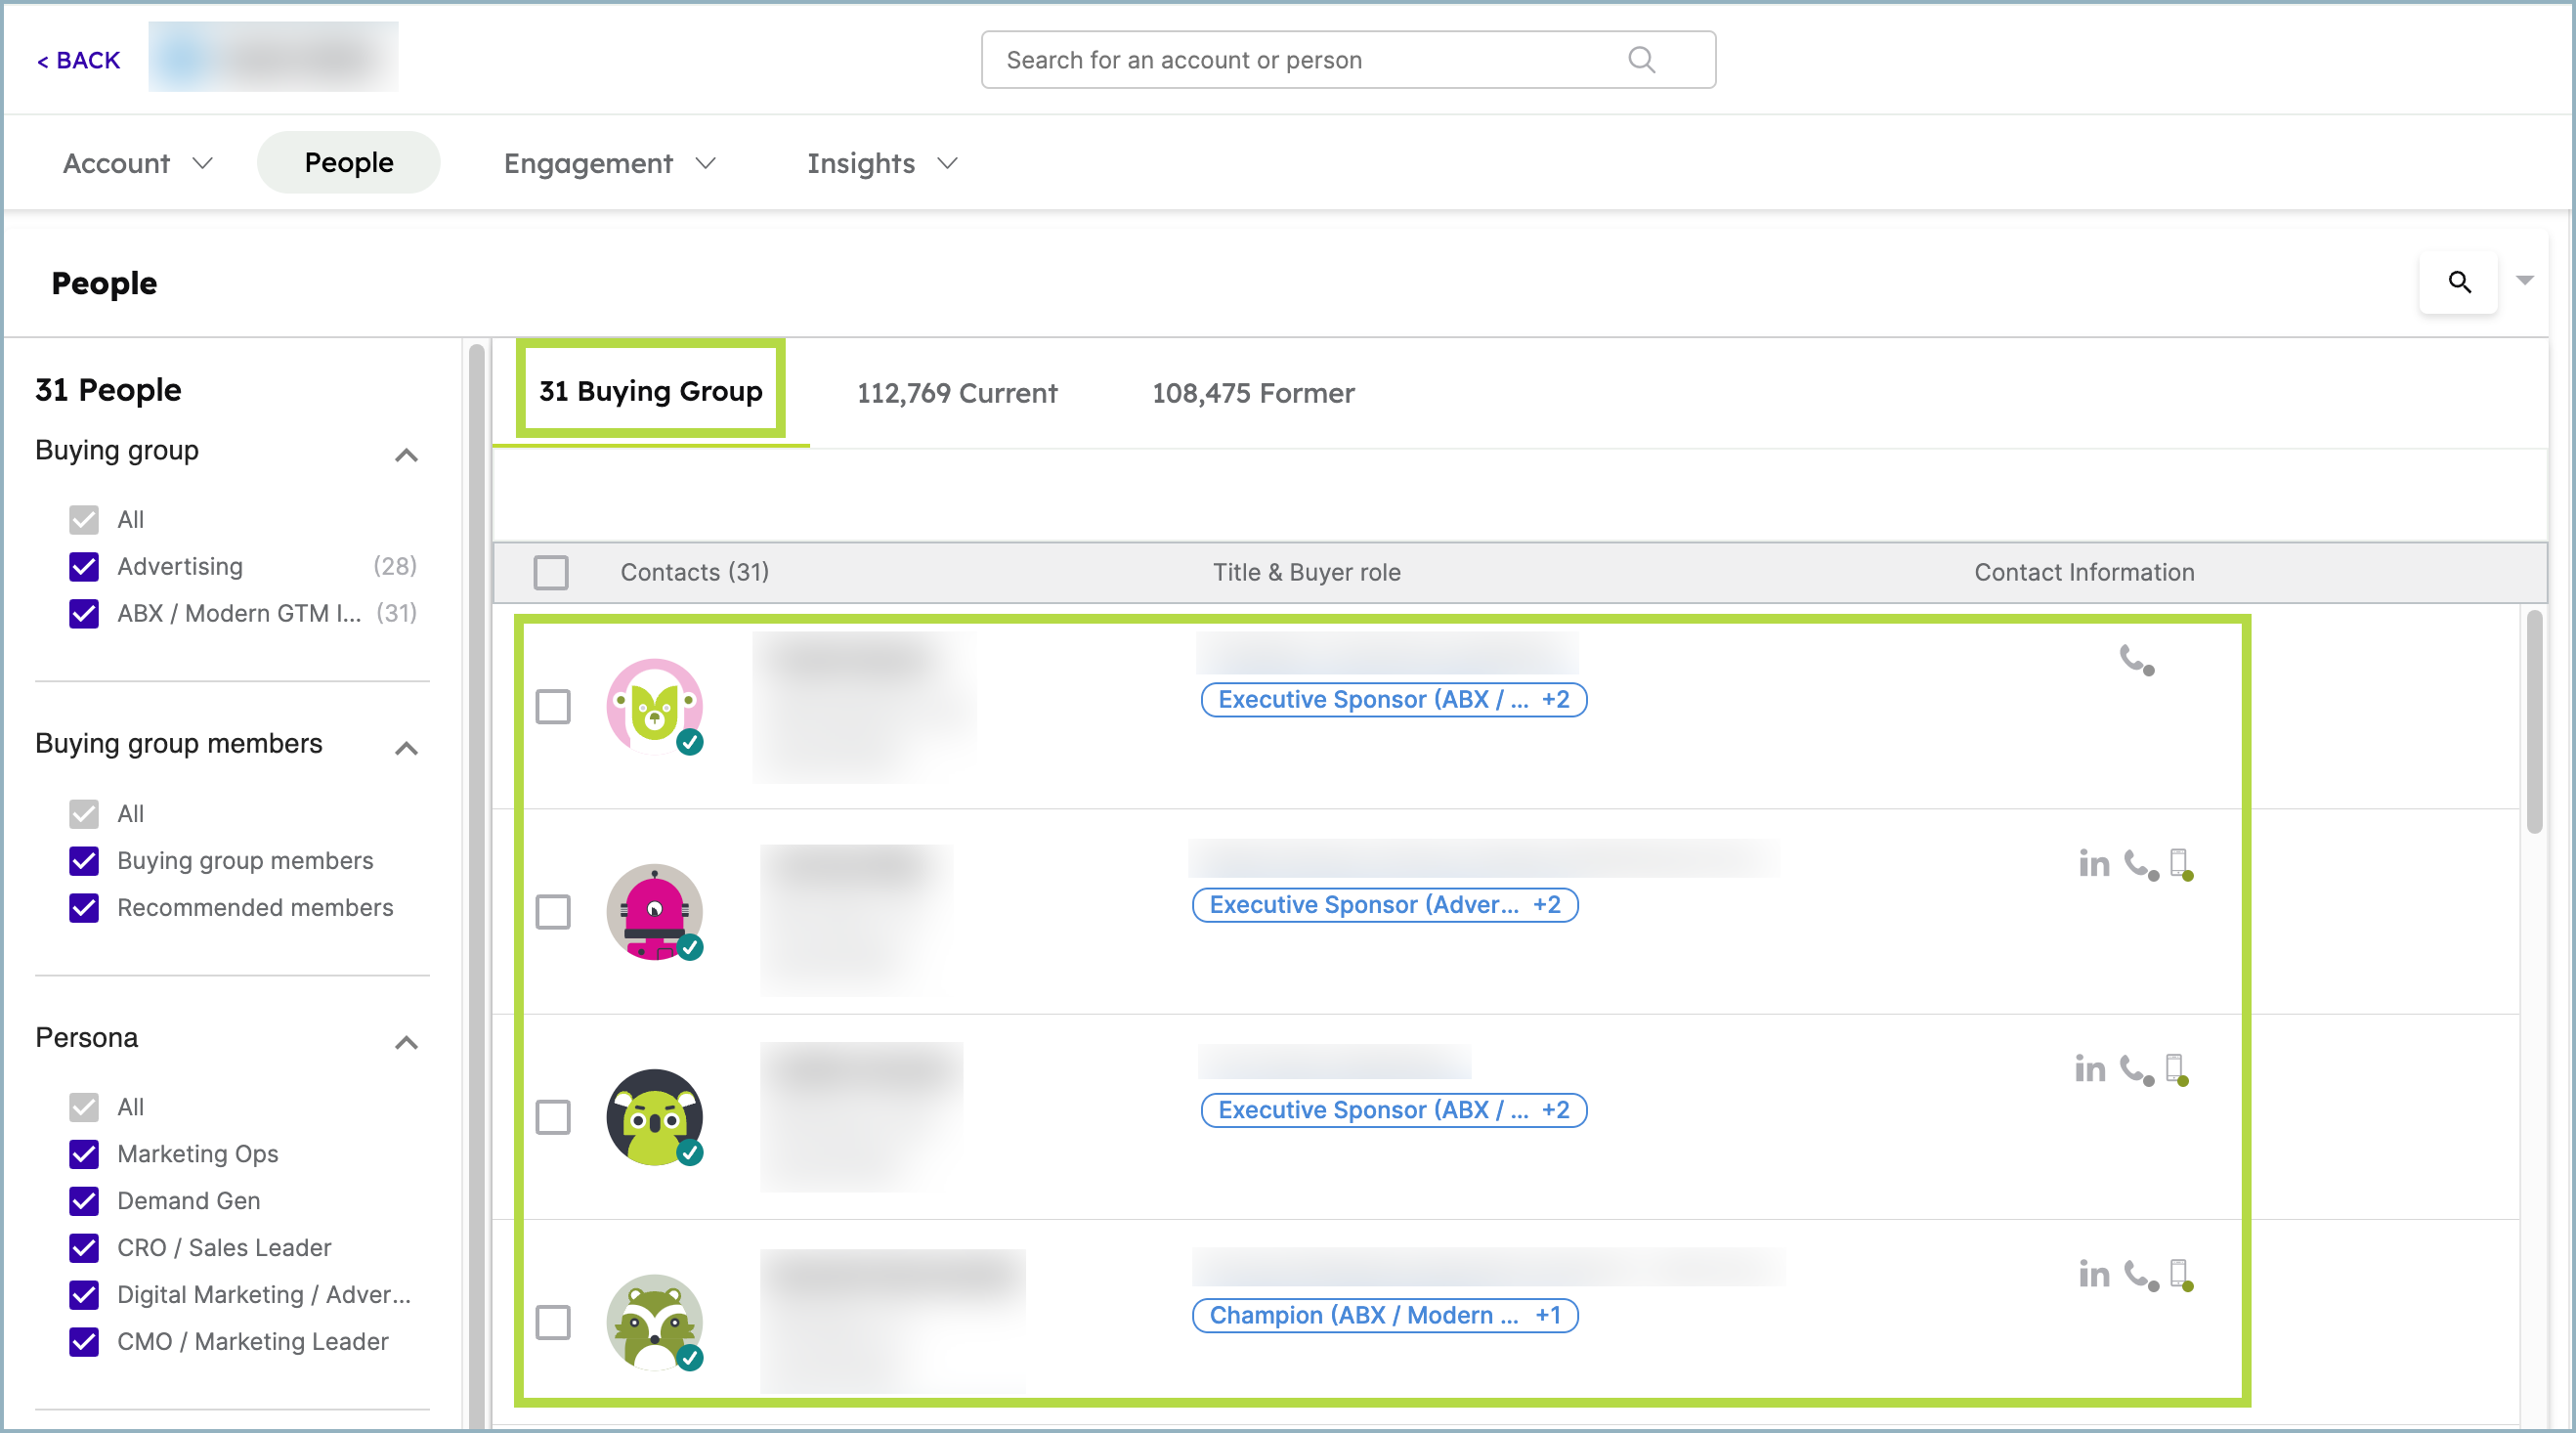This screenshot has width=2576, height=1433.
Task: Navigate back using the BACK link
Action: 78,59
